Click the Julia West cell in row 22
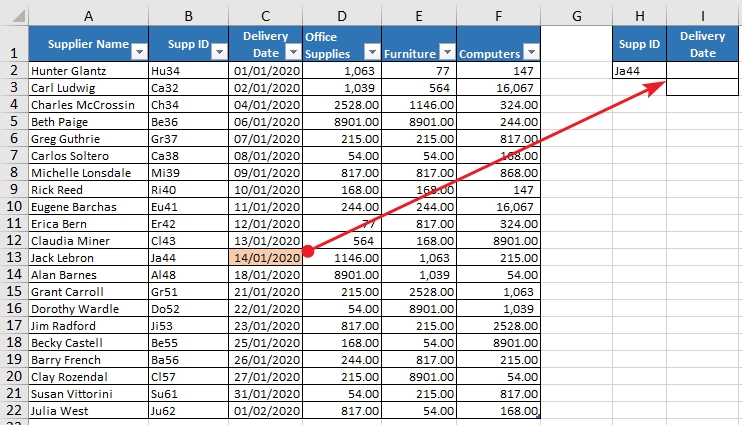The width and height of the screenshot is (742, 425). [x=89, y=411]
